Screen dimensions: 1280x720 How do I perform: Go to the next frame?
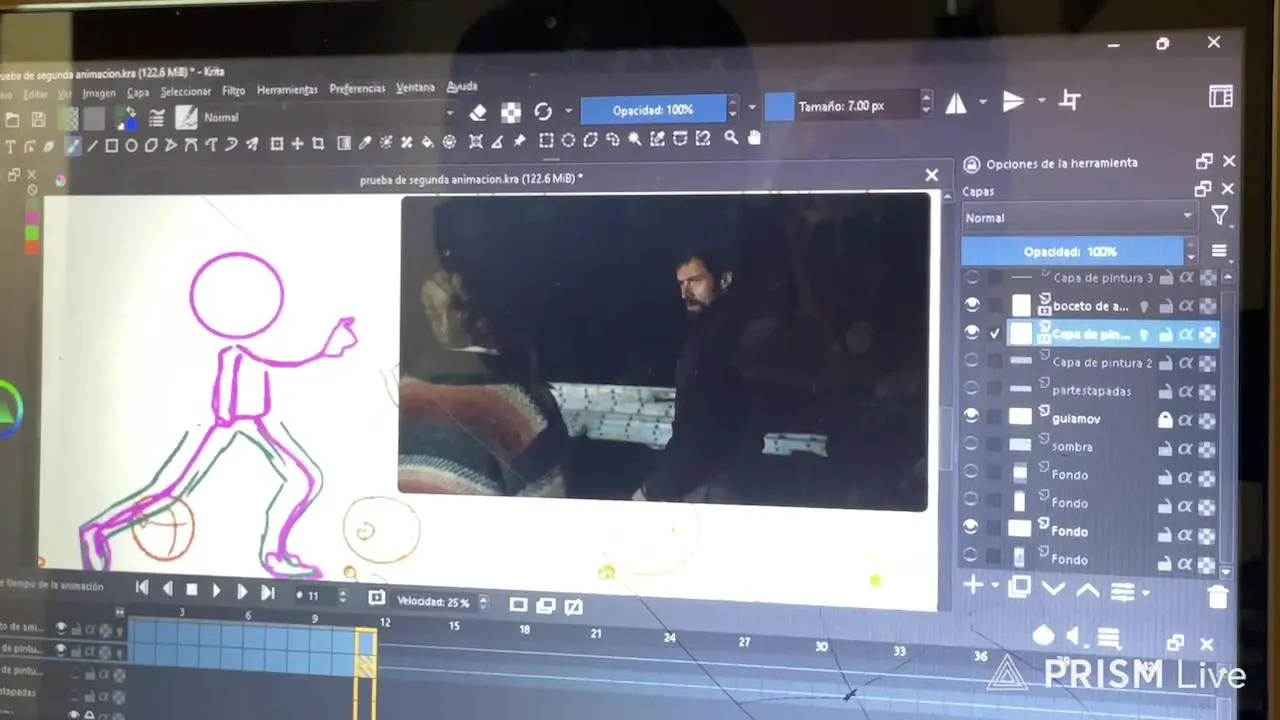coord(241,591)
